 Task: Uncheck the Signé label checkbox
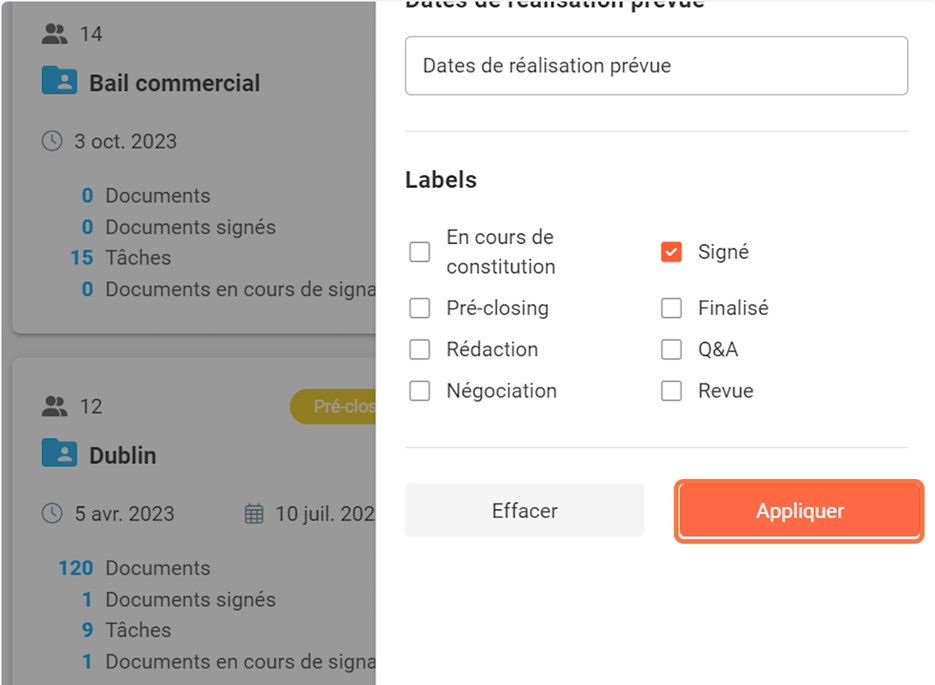(671, 252)
